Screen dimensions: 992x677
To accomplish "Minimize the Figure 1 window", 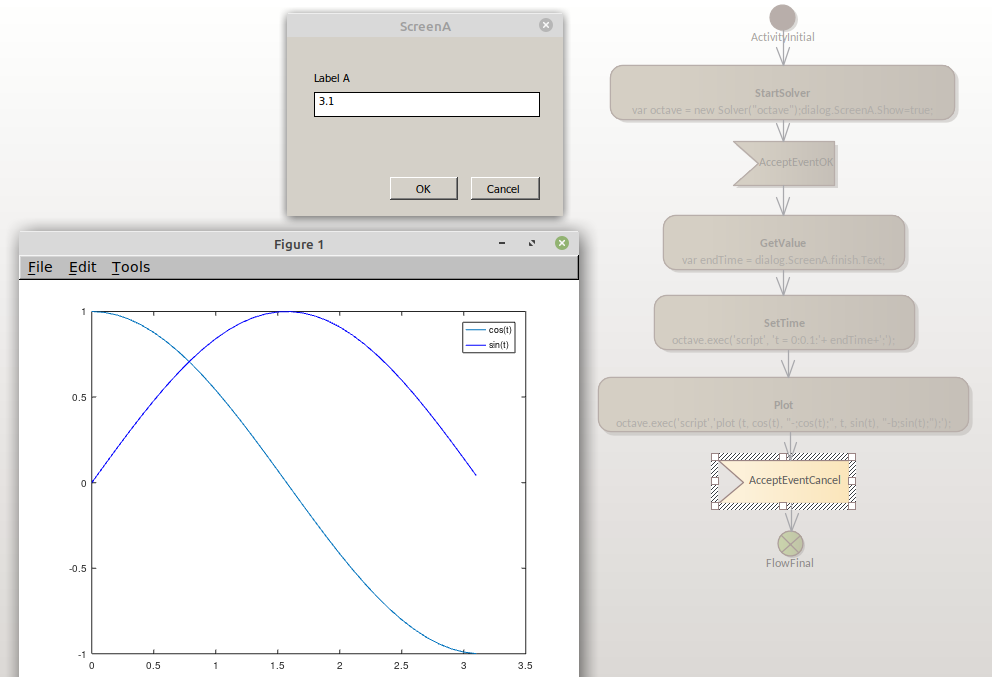I will [x=502, y=243].
